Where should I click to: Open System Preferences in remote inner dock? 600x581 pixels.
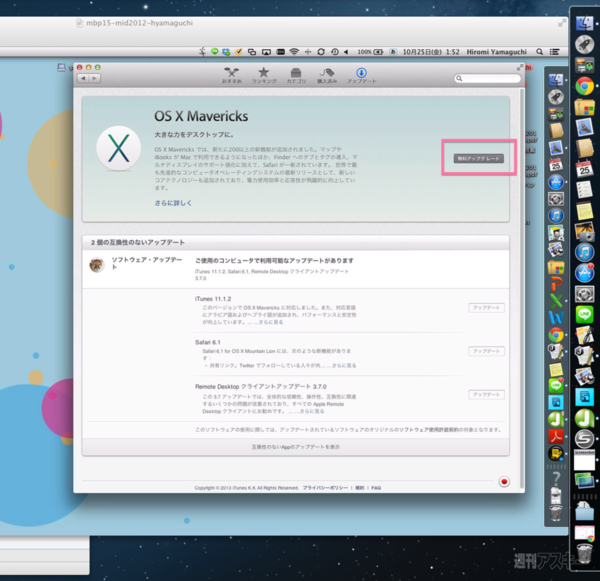coord(556,199)
